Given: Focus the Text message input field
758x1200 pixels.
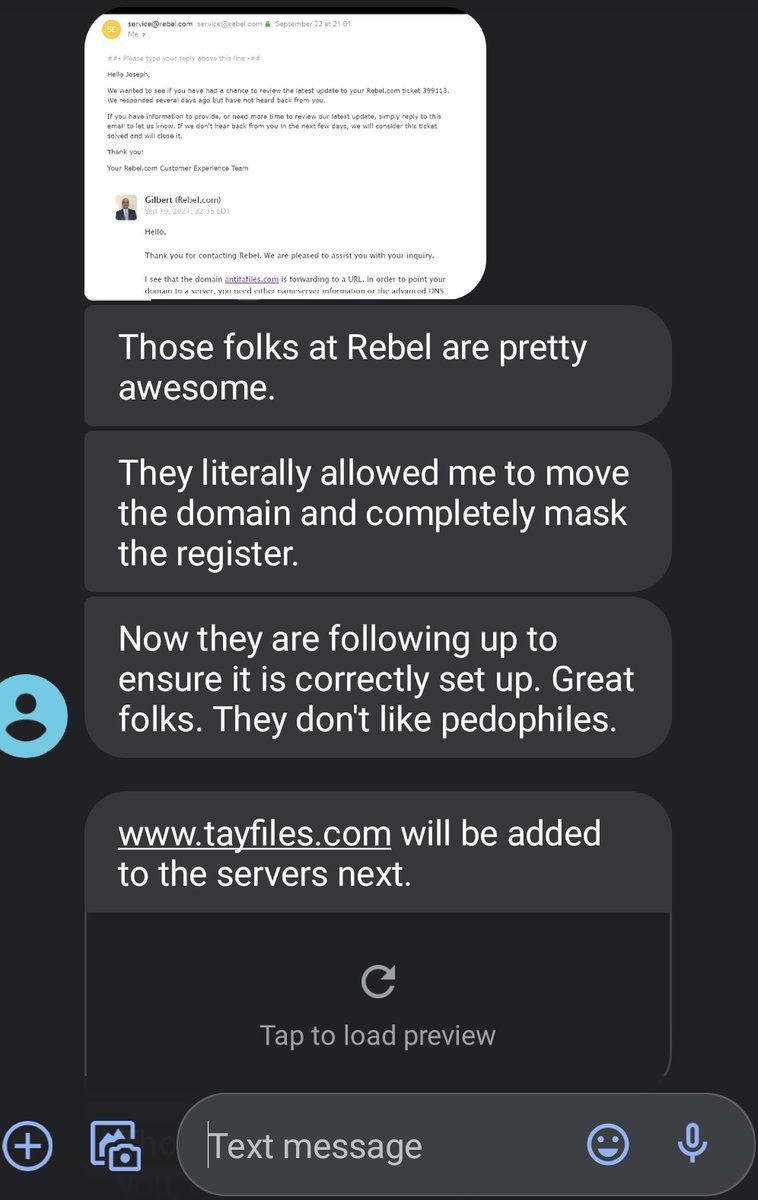Looking at the screenshot, I should click(x=390, y=1146).
